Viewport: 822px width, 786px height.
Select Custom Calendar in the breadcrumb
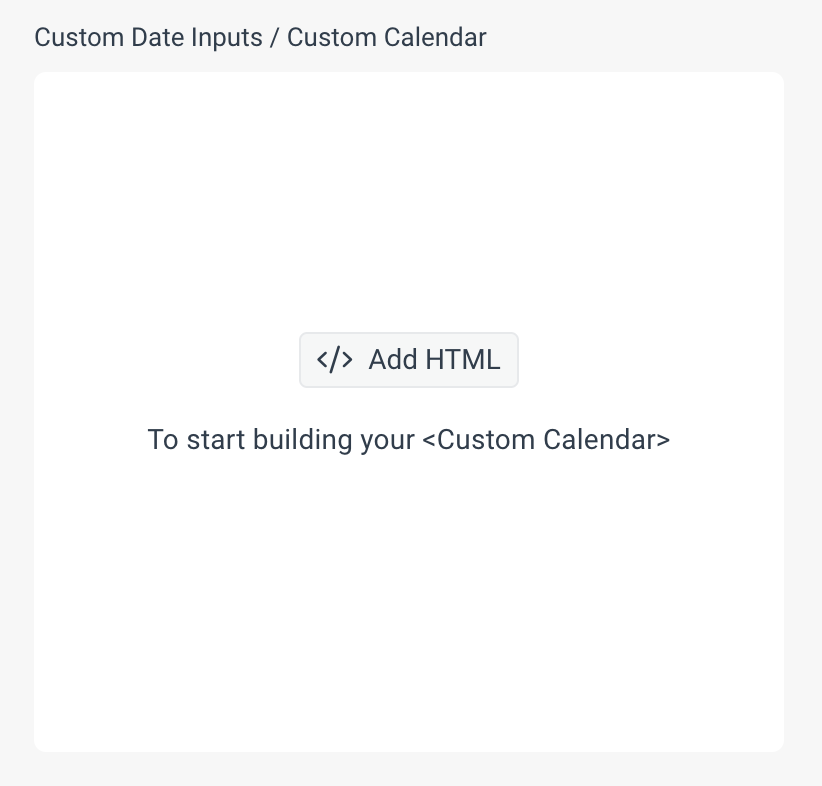point(386,37)
